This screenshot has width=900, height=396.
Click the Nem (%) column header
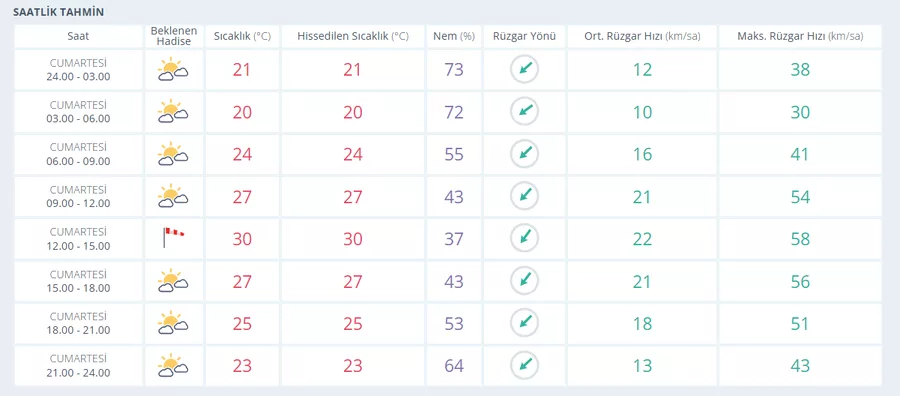coord(453,36)
